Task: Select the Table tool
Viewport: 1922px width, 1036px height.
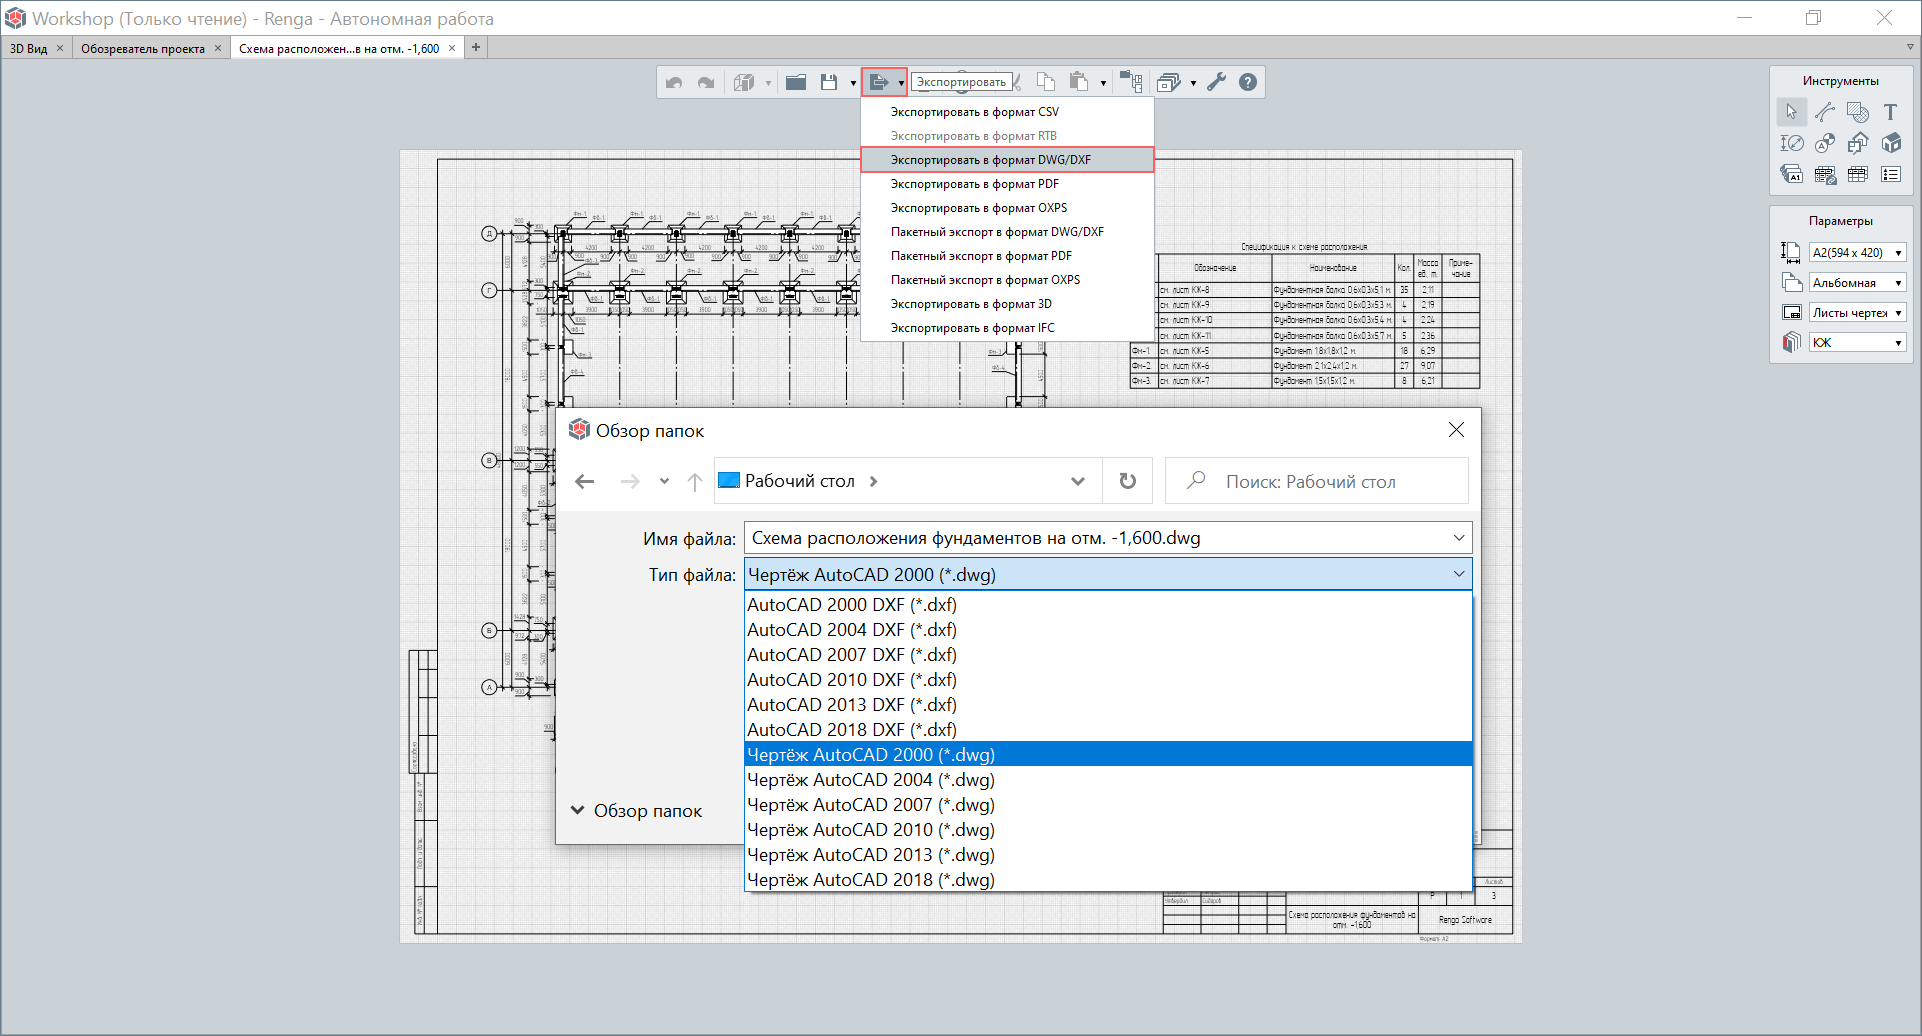Action: tap(1858, 174)
